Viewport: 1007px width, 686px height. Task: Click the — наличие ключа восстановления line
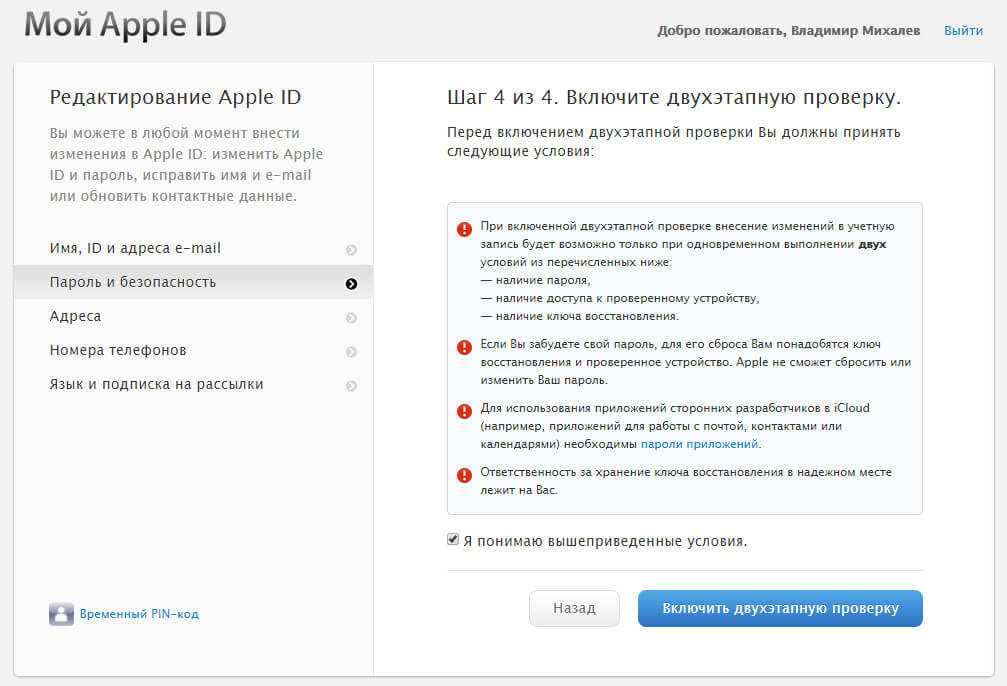[579, 316]
